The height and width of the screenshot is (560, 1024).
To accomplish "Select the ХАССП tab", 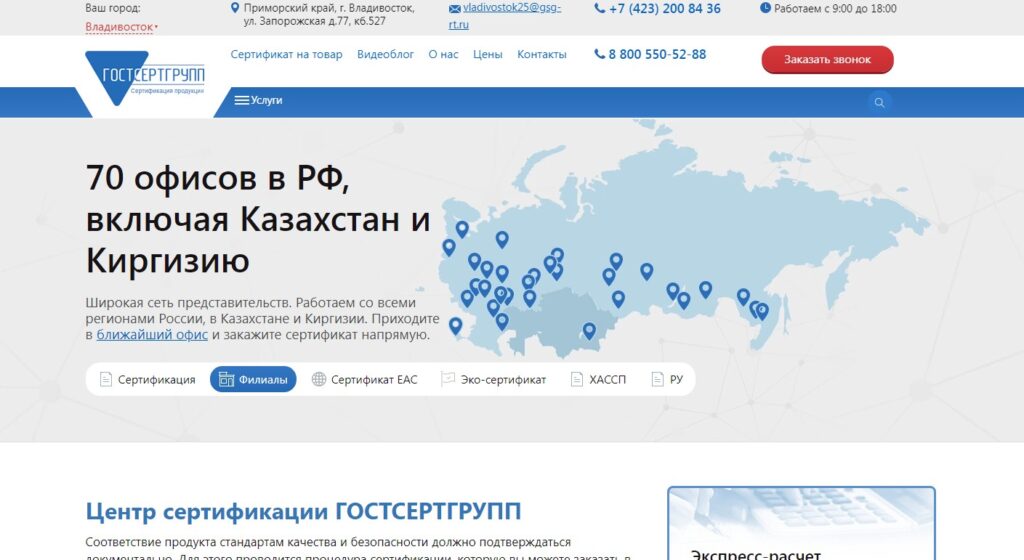I will coord(598,379).
